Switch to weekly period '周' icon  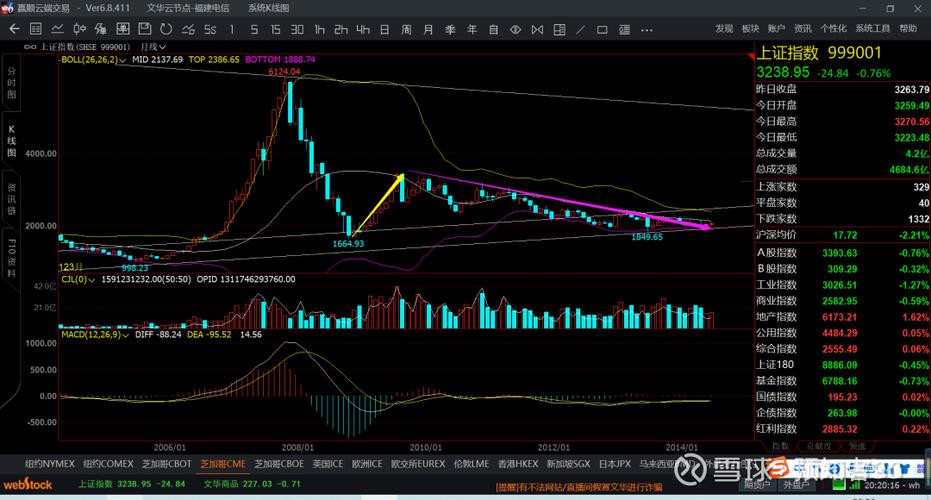pos(407,29)
